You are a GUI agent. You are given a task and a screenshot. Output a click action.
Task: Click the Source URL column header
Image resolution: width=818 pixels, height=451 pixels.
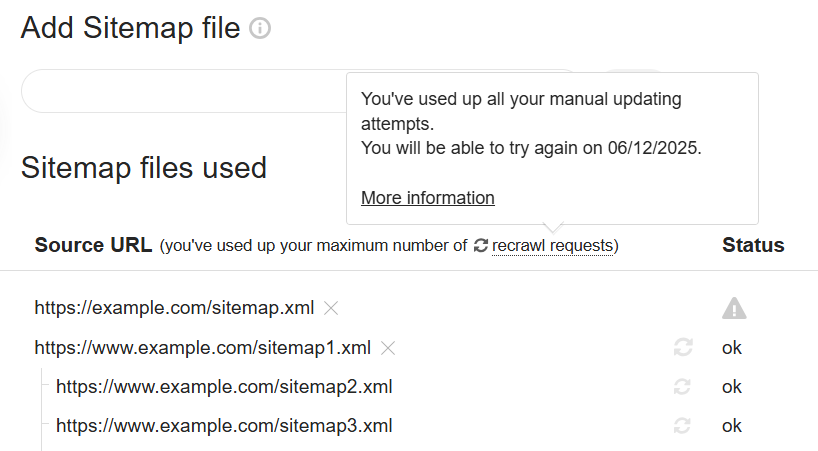[93, 245]
